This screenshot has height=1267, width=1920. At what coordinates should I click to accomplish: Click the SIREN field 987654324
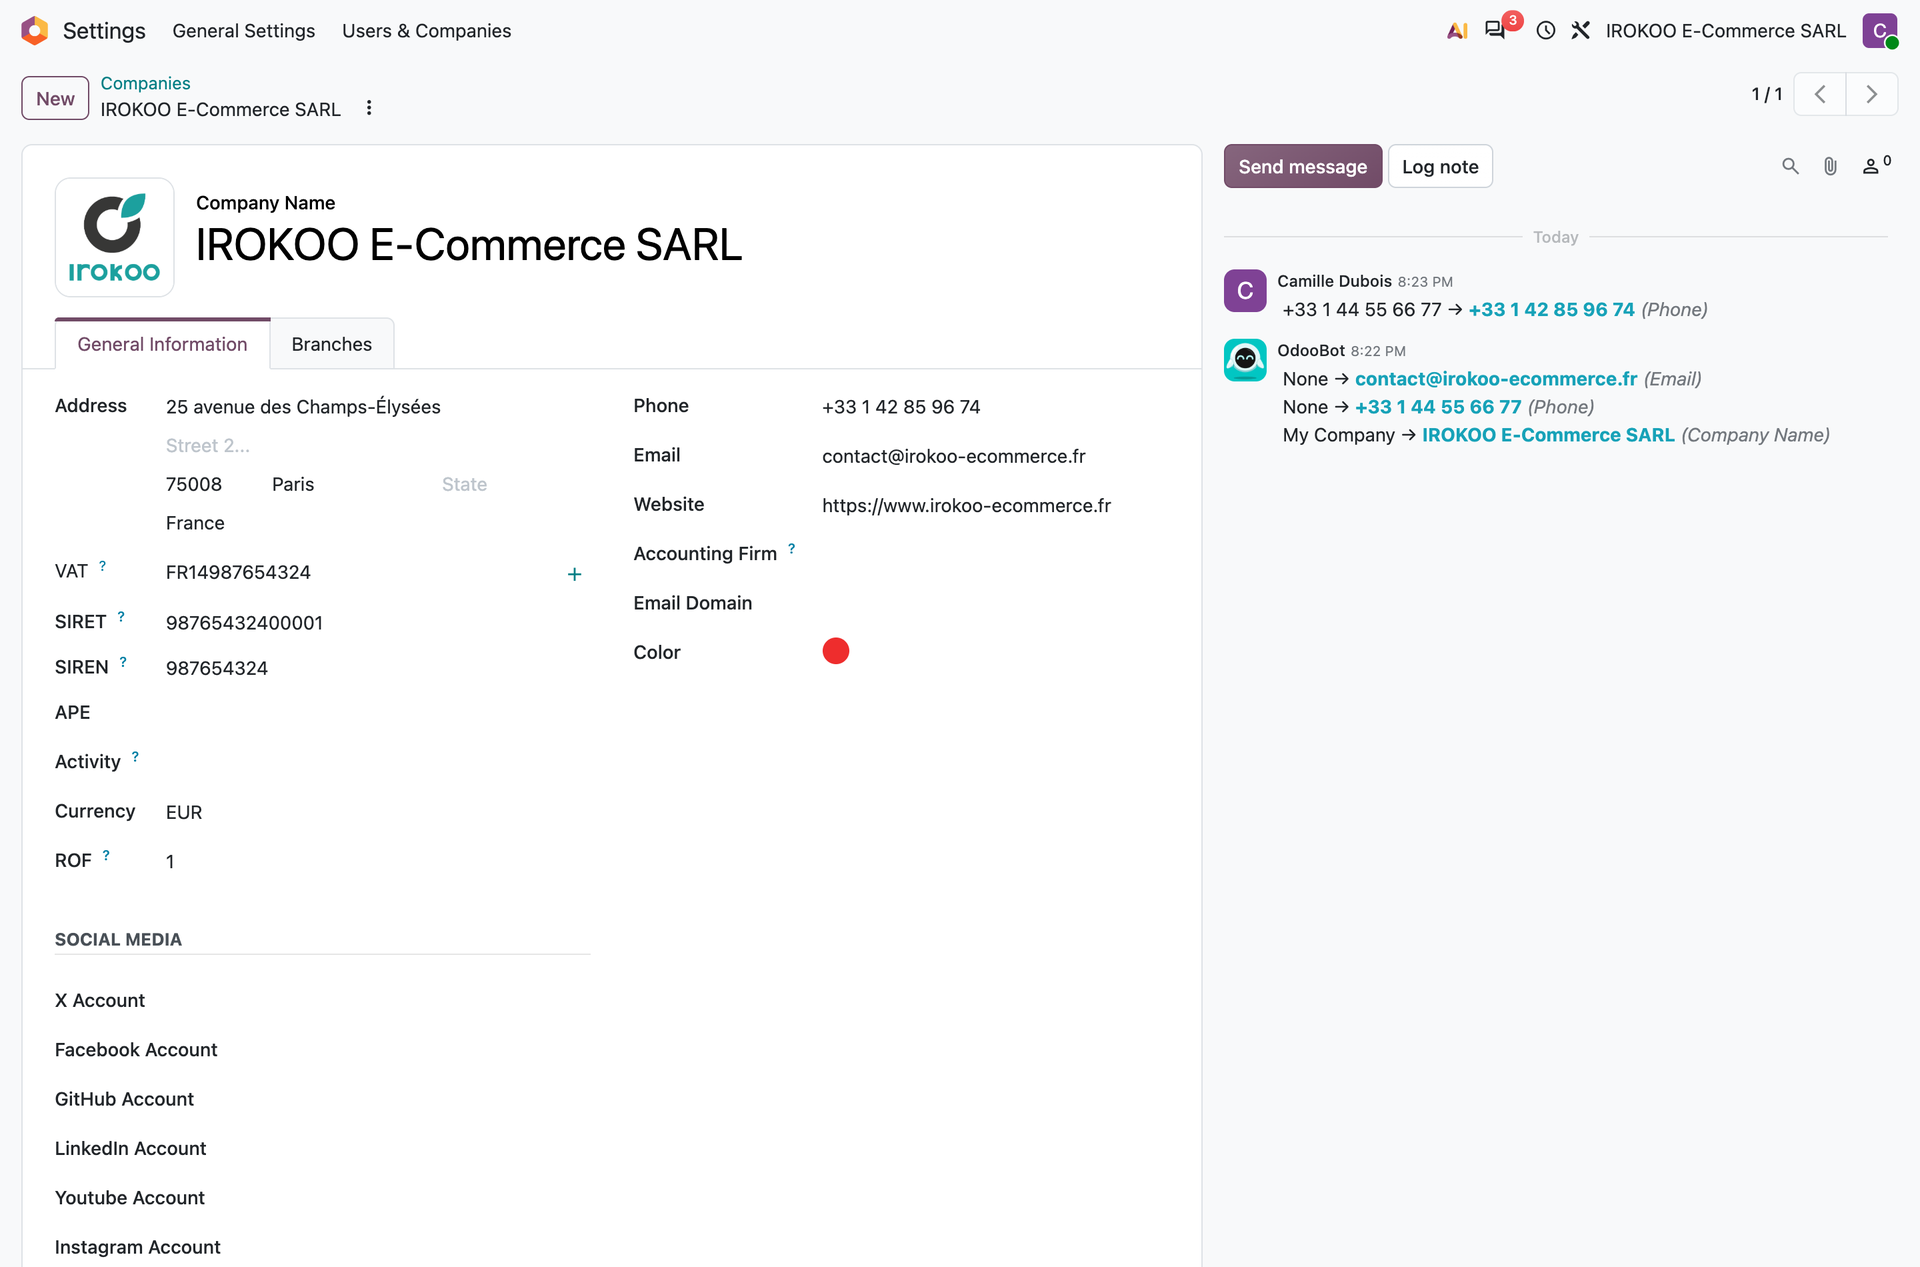[x=375, y=668]
